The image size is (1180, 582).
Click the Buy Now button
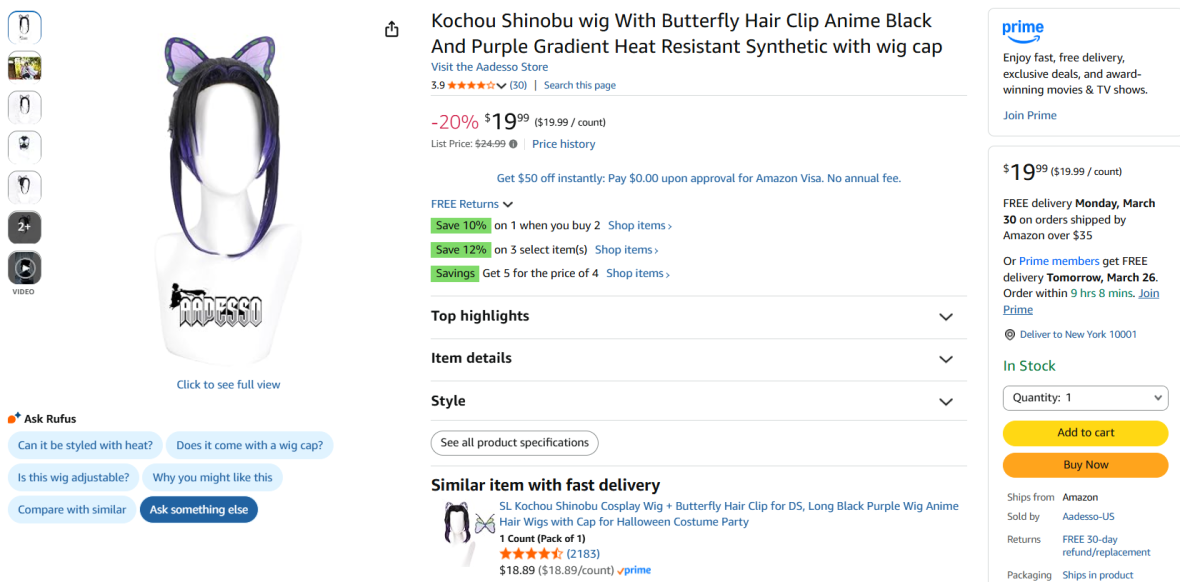click(1085, 465)
